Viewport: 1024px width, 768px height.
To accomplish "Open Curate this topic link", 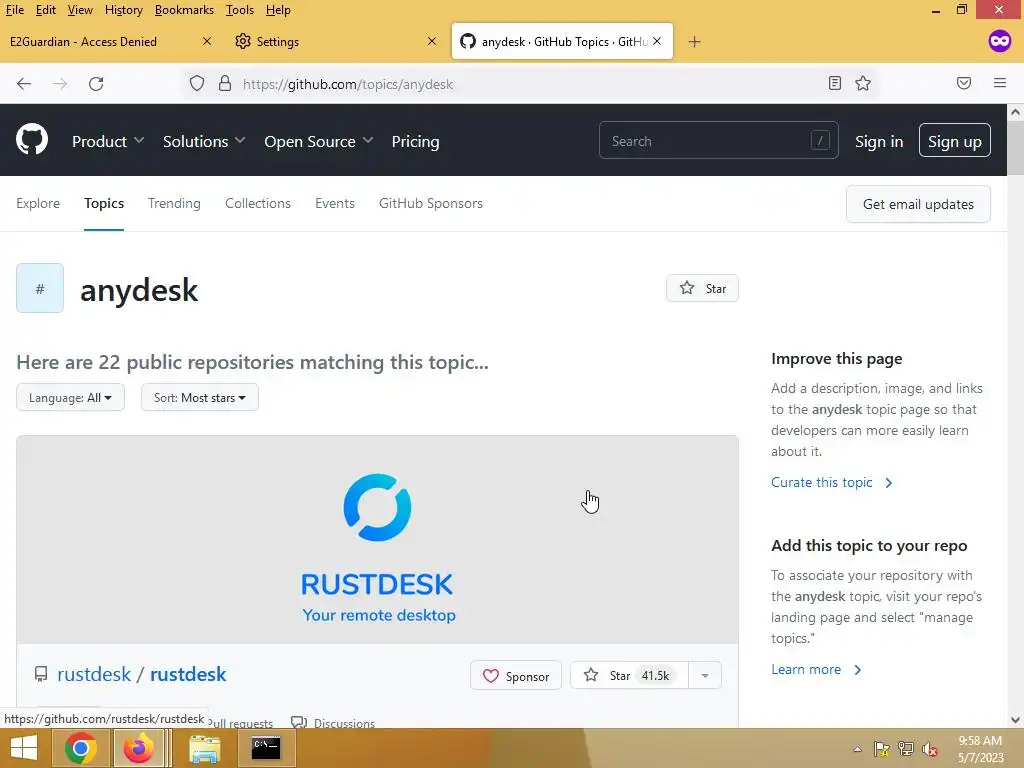I will pos(831,482).
